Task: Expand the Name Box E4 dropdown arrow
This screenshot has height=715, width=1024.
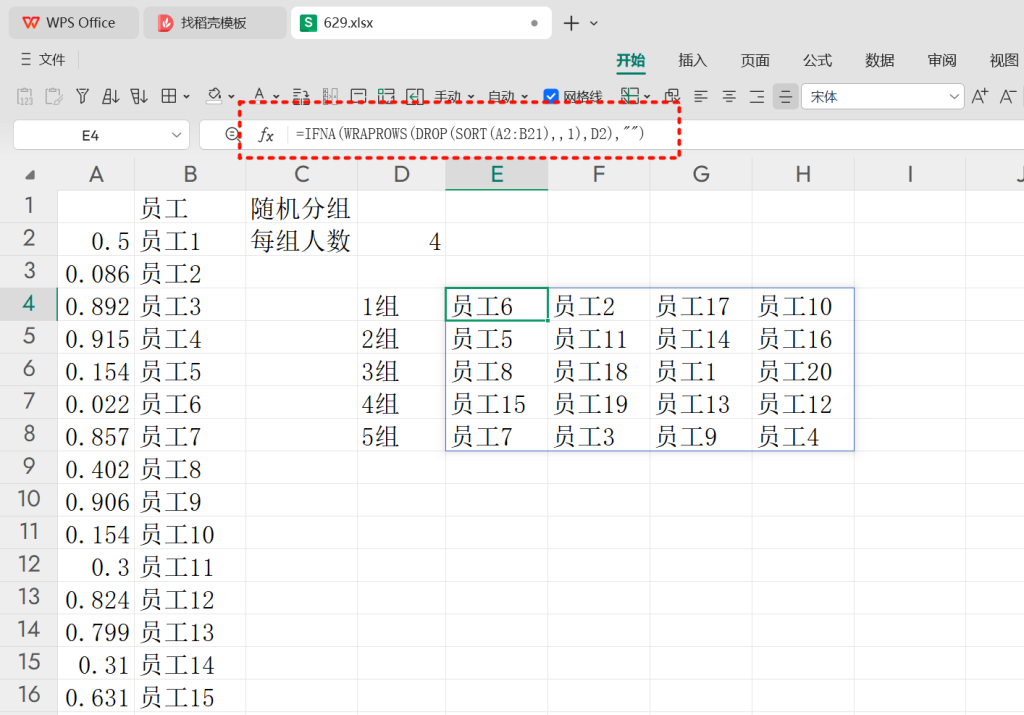Action: pyautogui.click(x=176, y=135)
